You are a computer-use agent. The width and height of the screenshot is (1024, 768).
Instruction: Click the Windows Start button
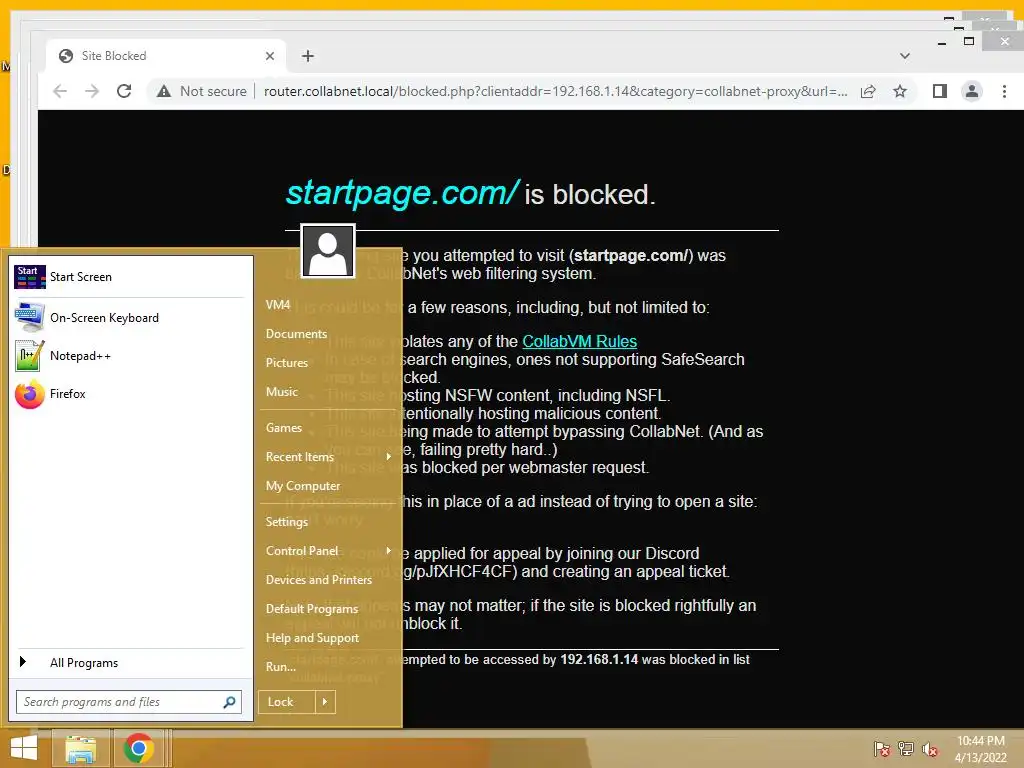pos(24,748)
